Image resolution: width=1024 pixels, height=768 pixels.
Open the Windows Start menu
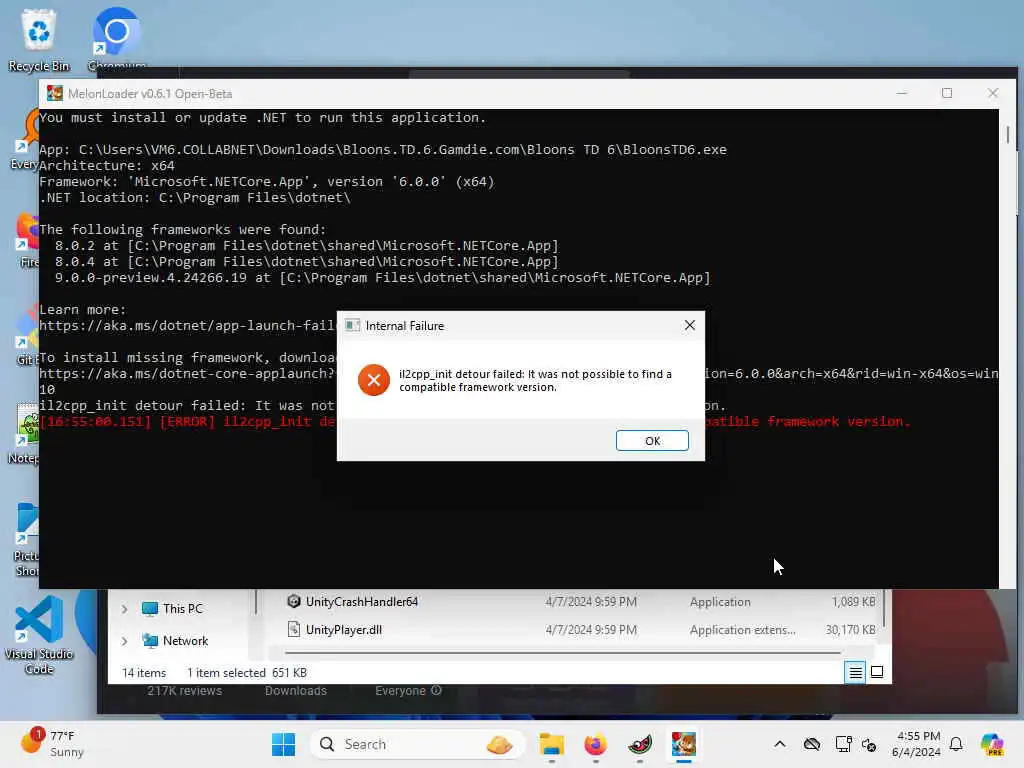pos(283,744)
